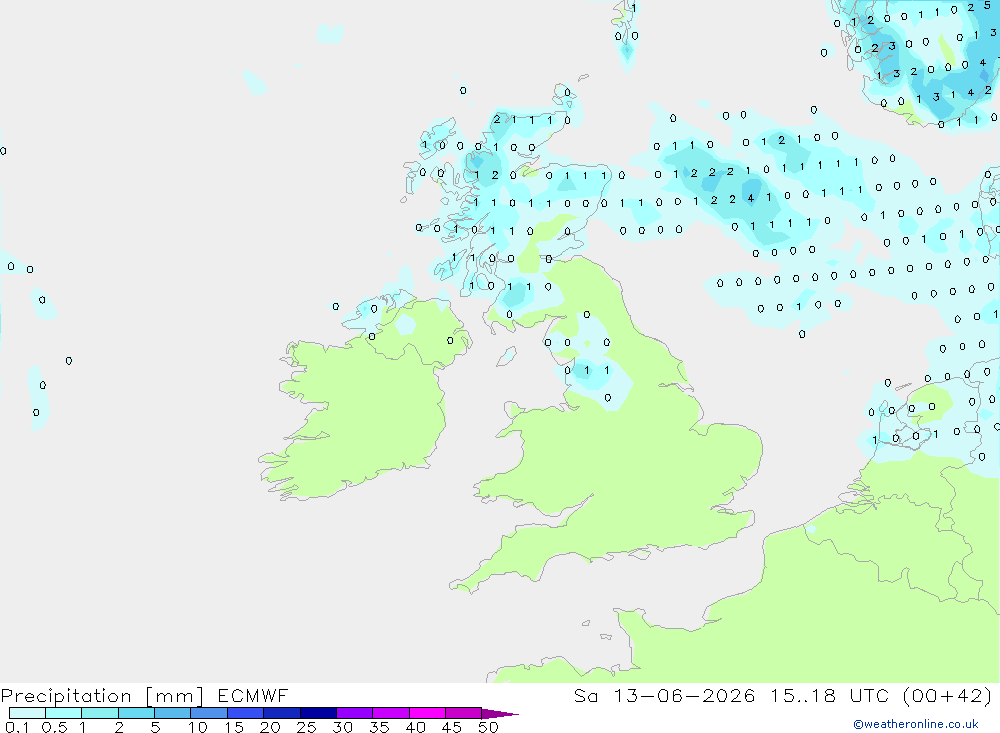This screenshot has width=1000, height=733.
Task: Click the legend number '50'
Action: point(488,727)
